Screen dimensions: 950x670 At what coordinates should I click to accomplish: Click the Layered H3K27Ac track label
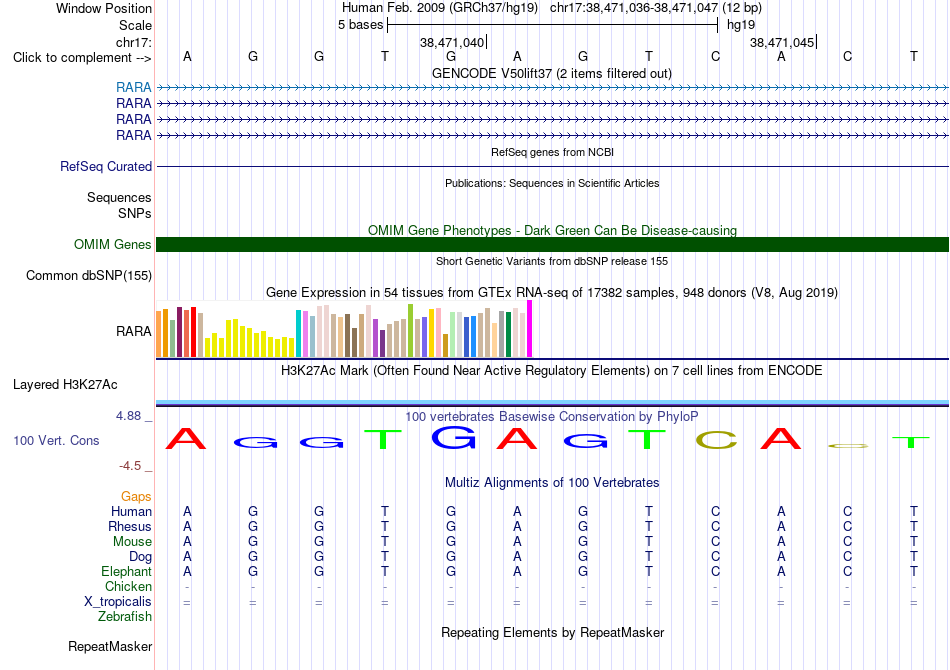coord(65,385)
